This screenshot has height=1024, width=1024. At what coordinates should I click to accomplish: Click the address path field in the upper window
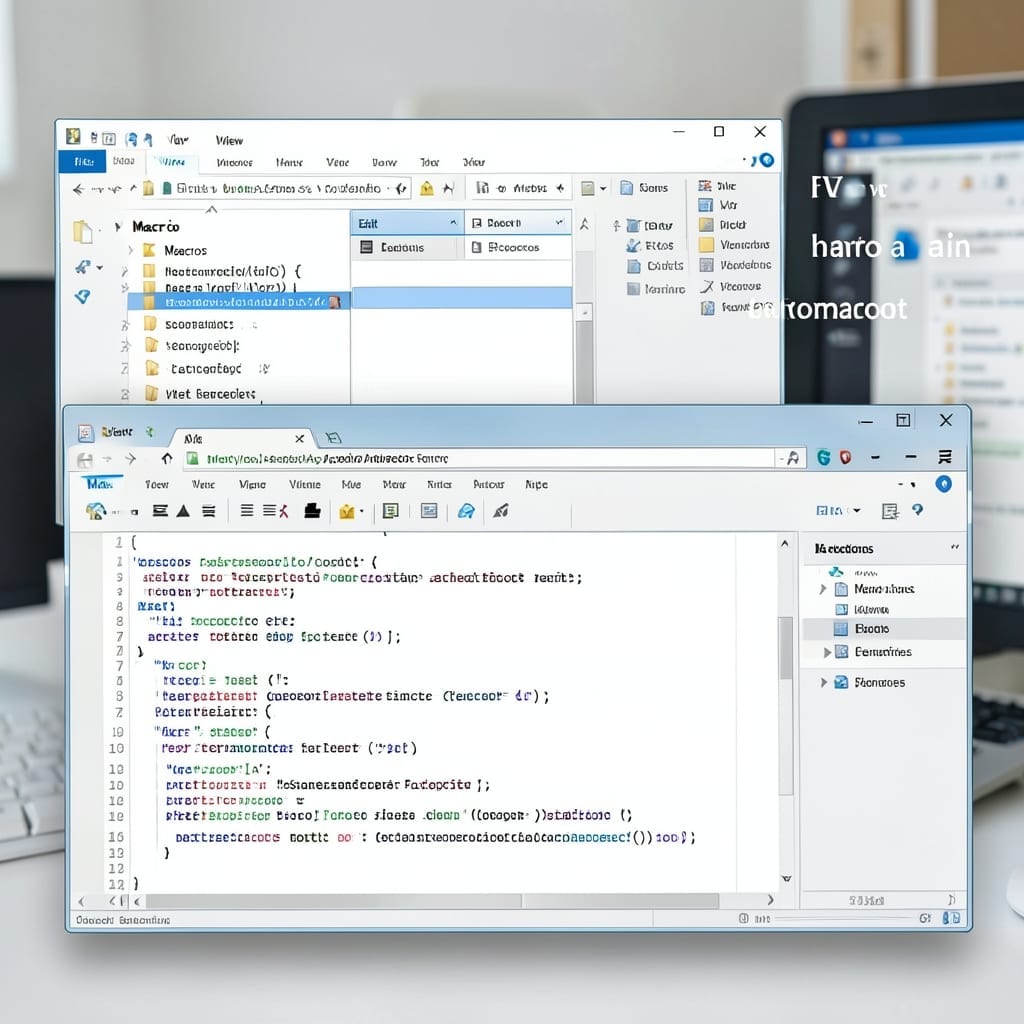click(x=285, y=189)
